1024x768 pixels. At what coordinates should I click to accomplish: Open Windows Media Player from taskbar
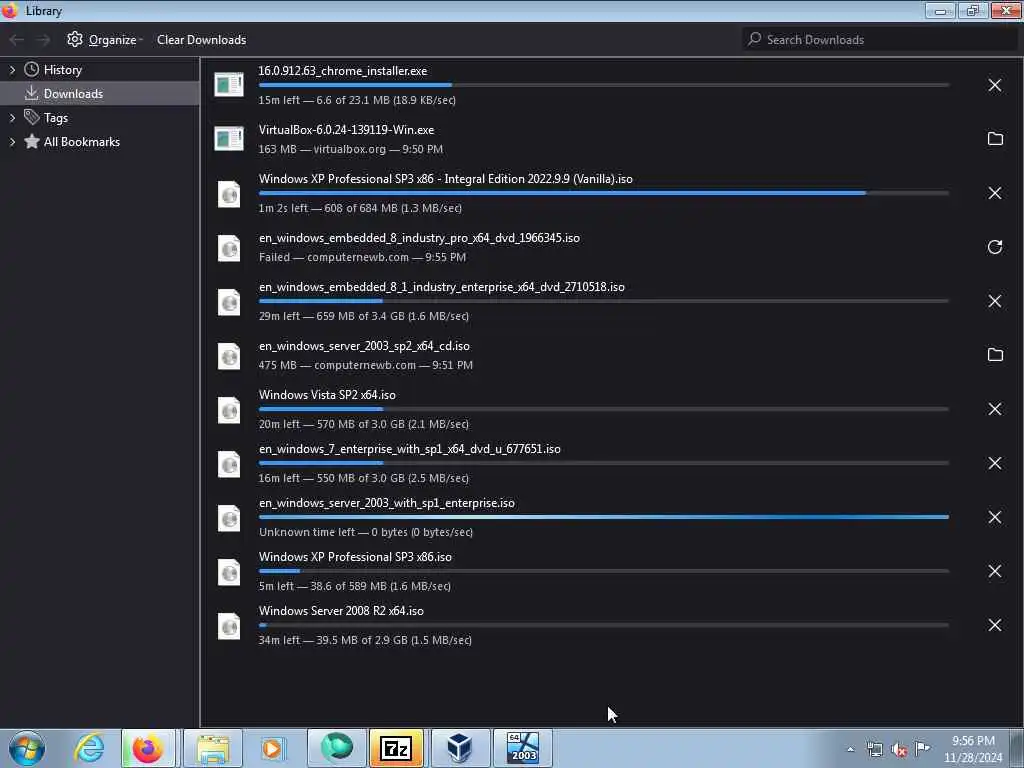pyautogui.click(x=272, y=748)
